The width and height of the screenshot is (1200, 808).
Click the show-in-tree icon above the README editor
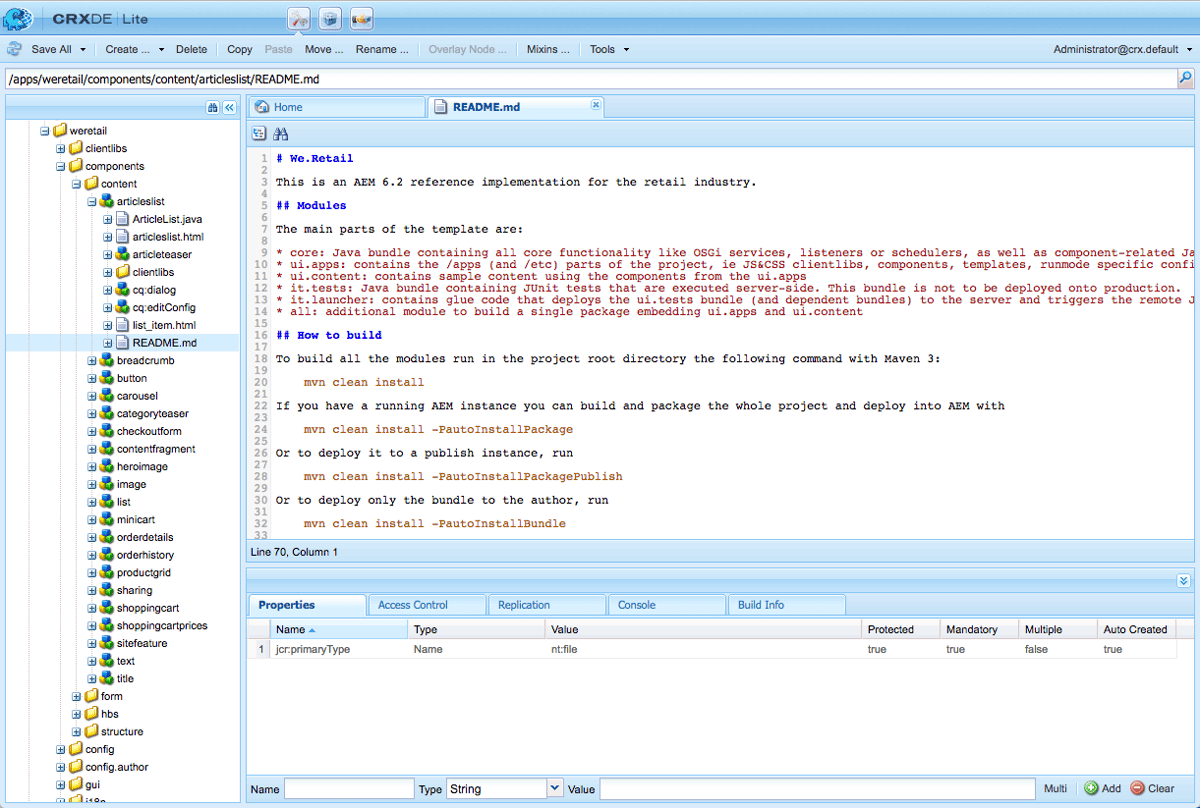coord(259,133)
